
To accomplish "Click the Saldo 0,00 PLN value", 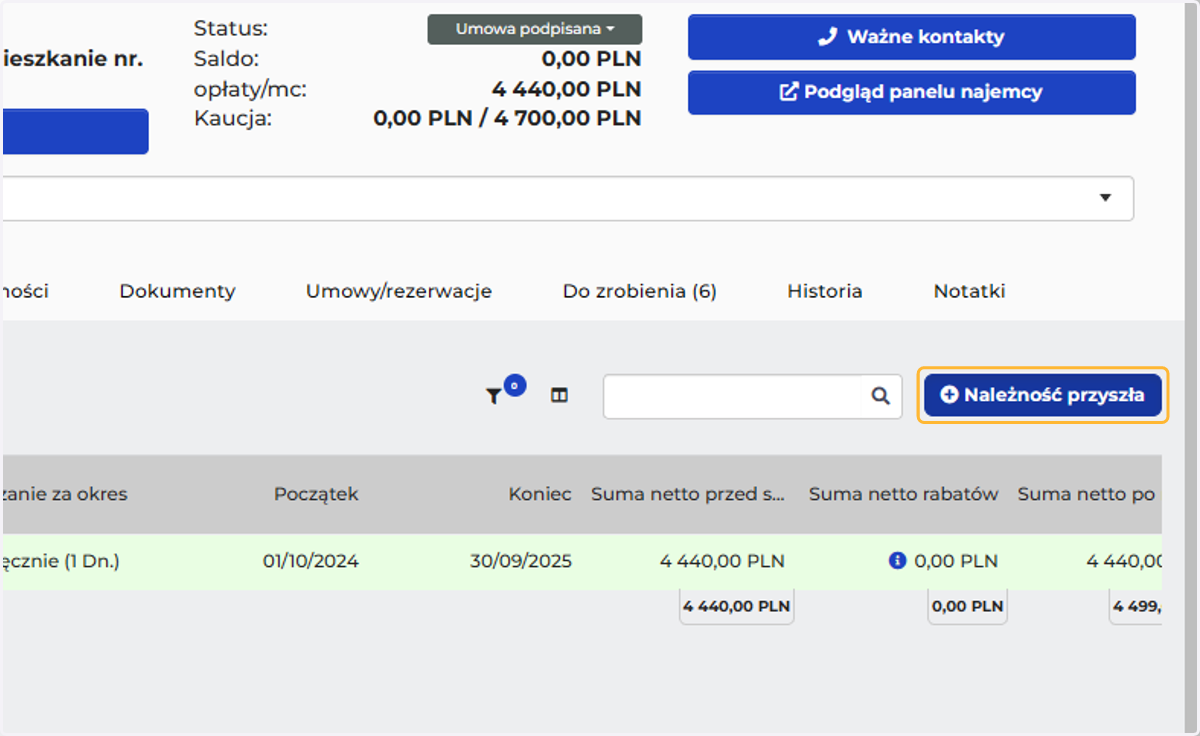I will point(591,59).
